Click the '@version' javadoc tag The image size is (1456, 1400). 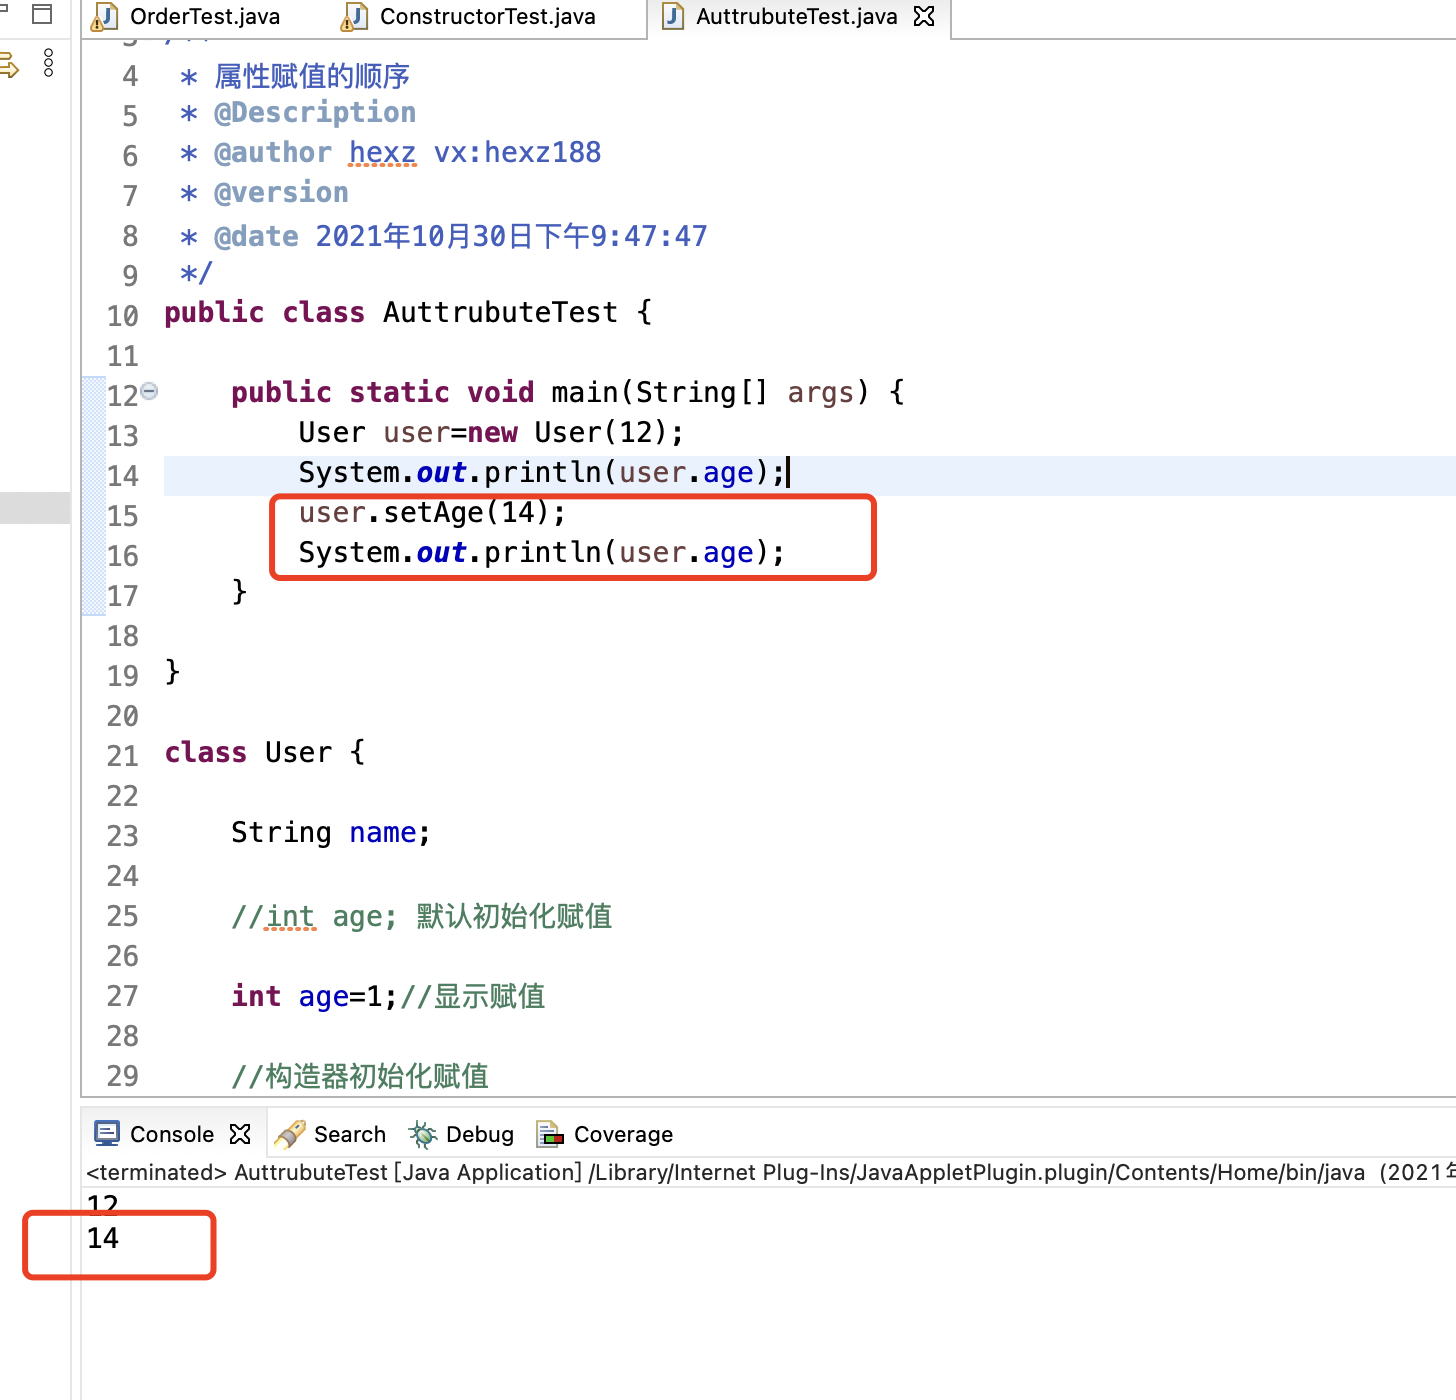[281, 192]
